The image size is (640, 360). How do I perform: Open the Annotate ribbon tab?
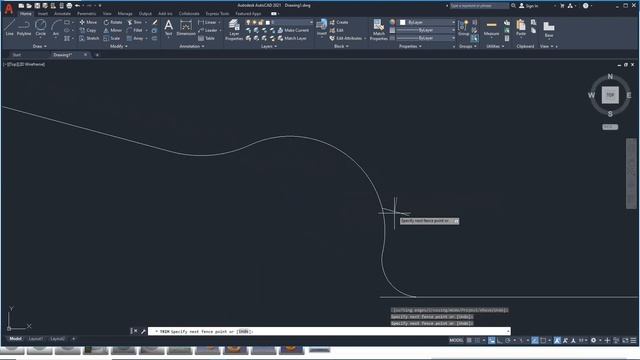[62, 13]
